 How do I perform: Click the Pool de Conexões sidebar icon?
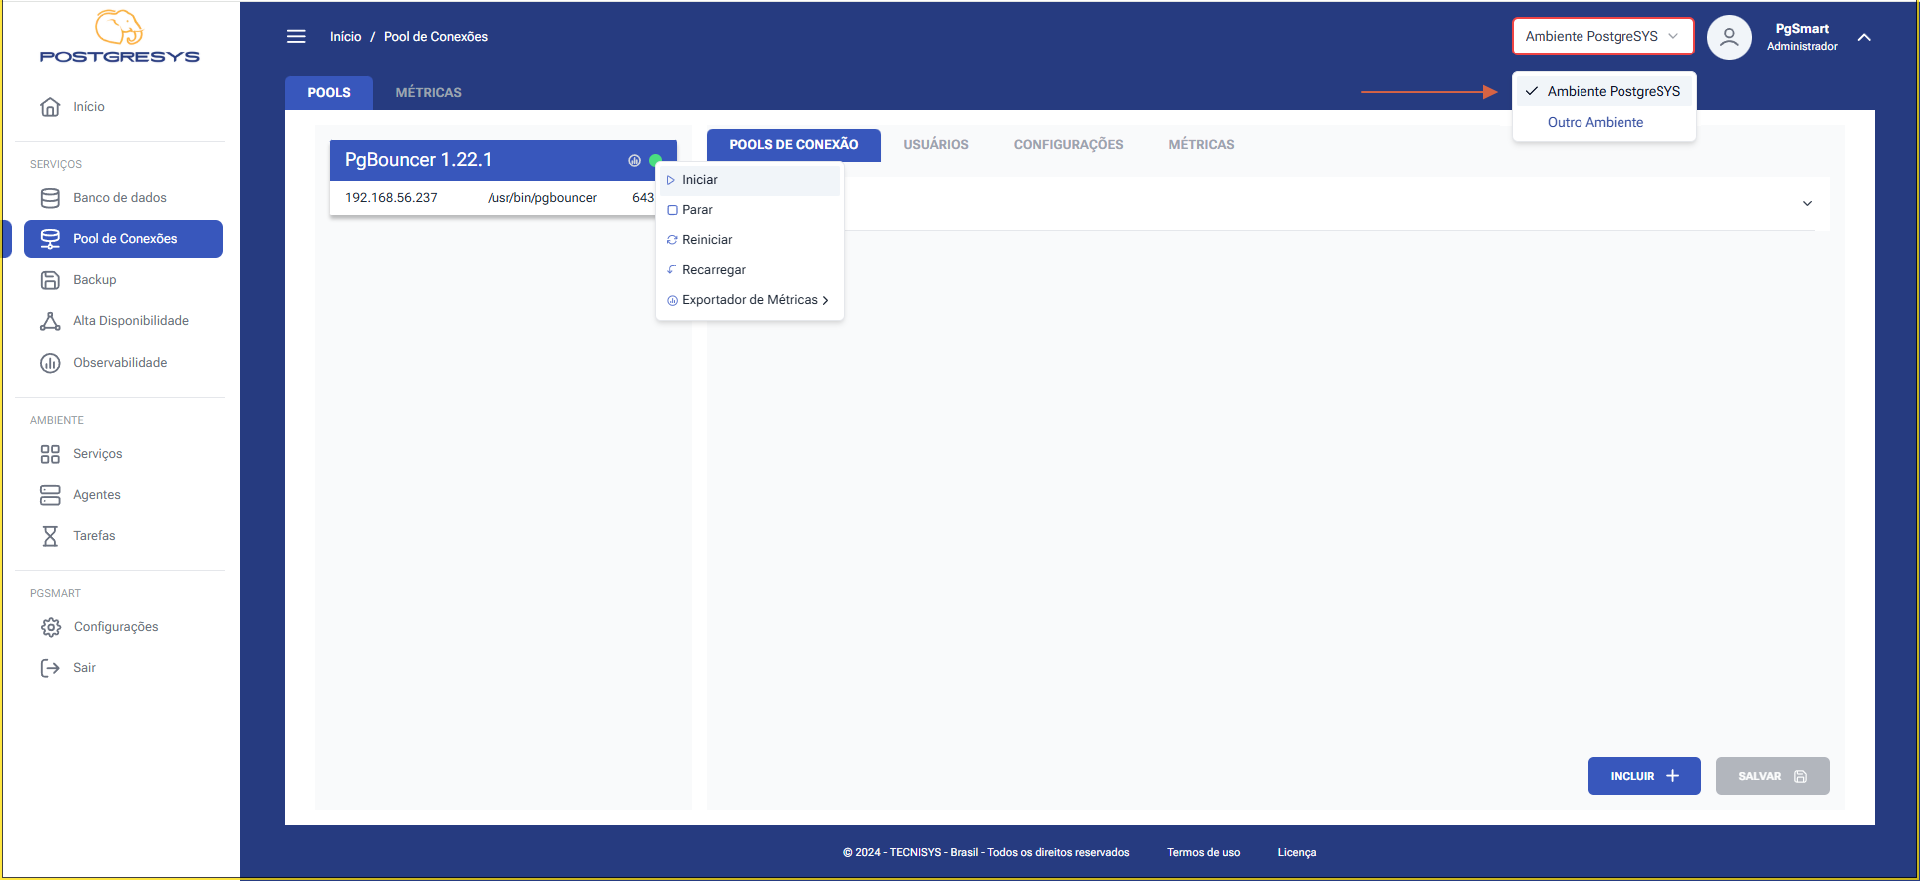pos(50,239)
